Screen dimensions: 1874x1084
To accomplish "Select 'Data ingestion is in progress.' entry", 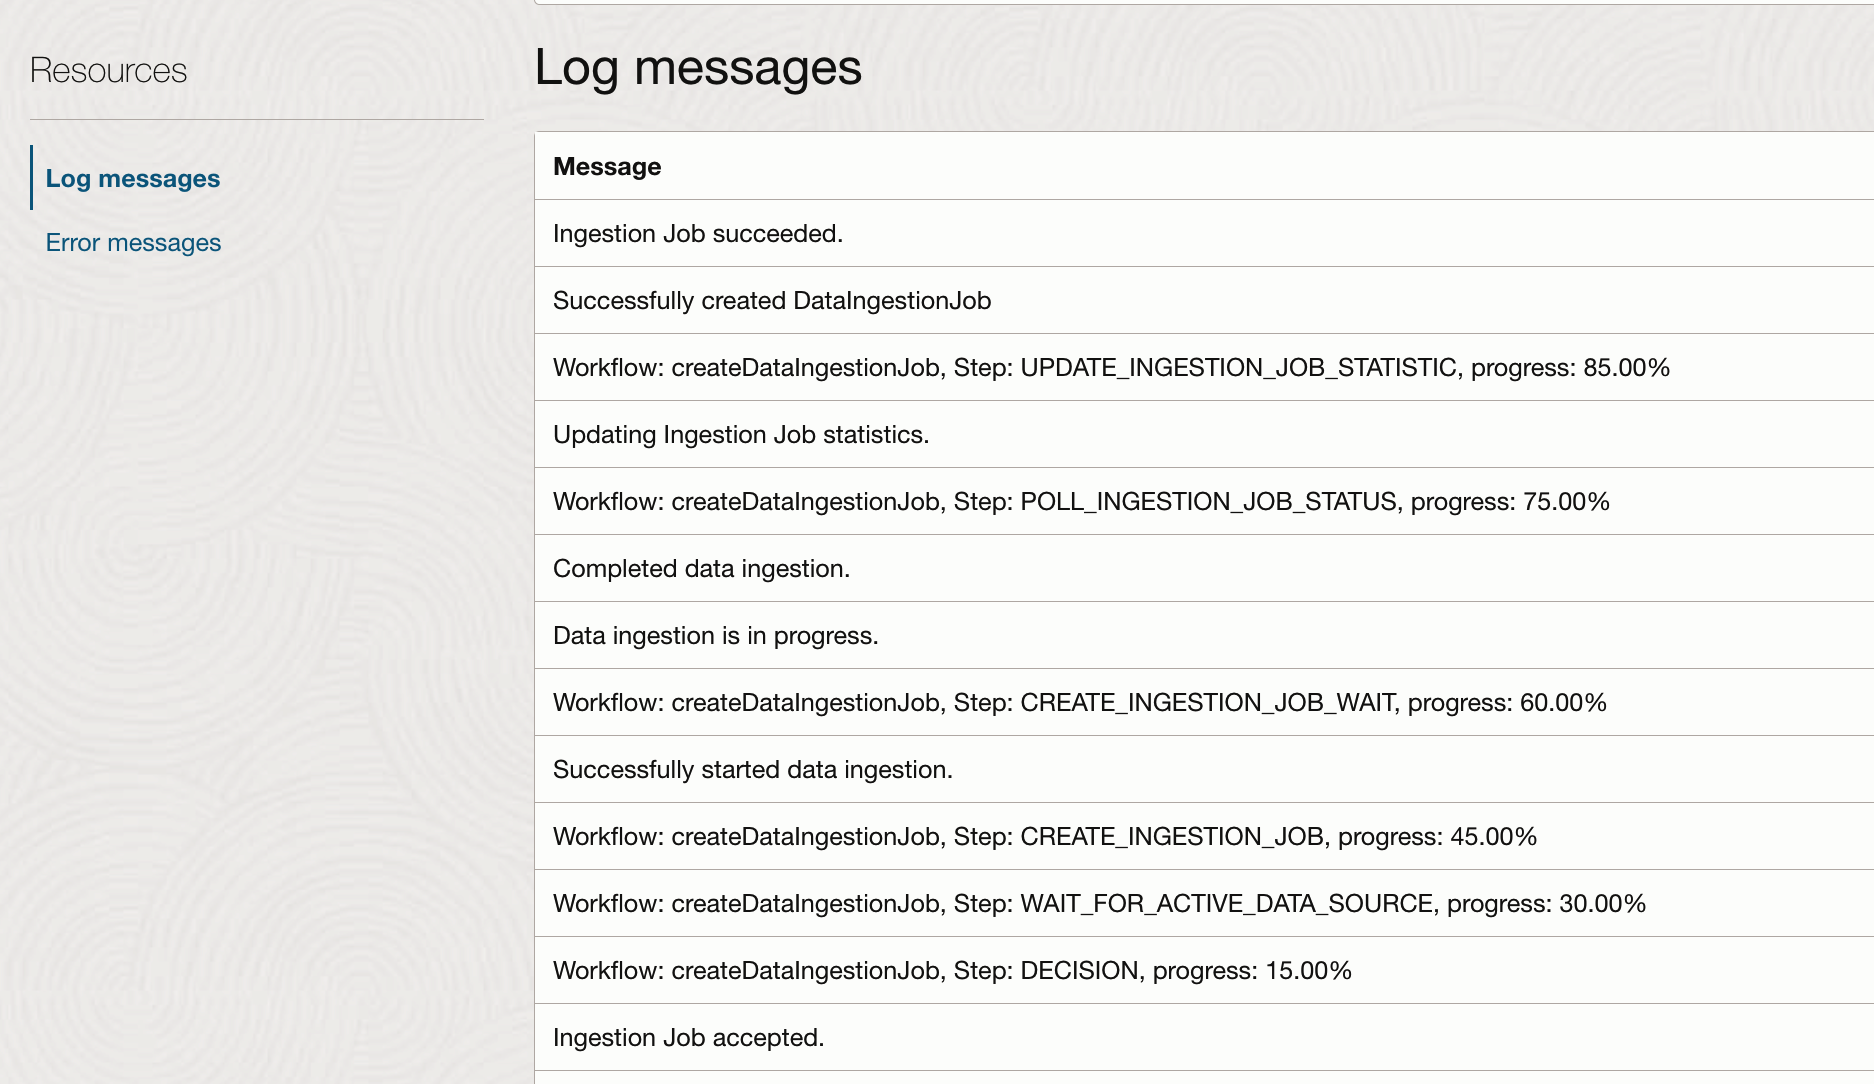I will point(715,636).
